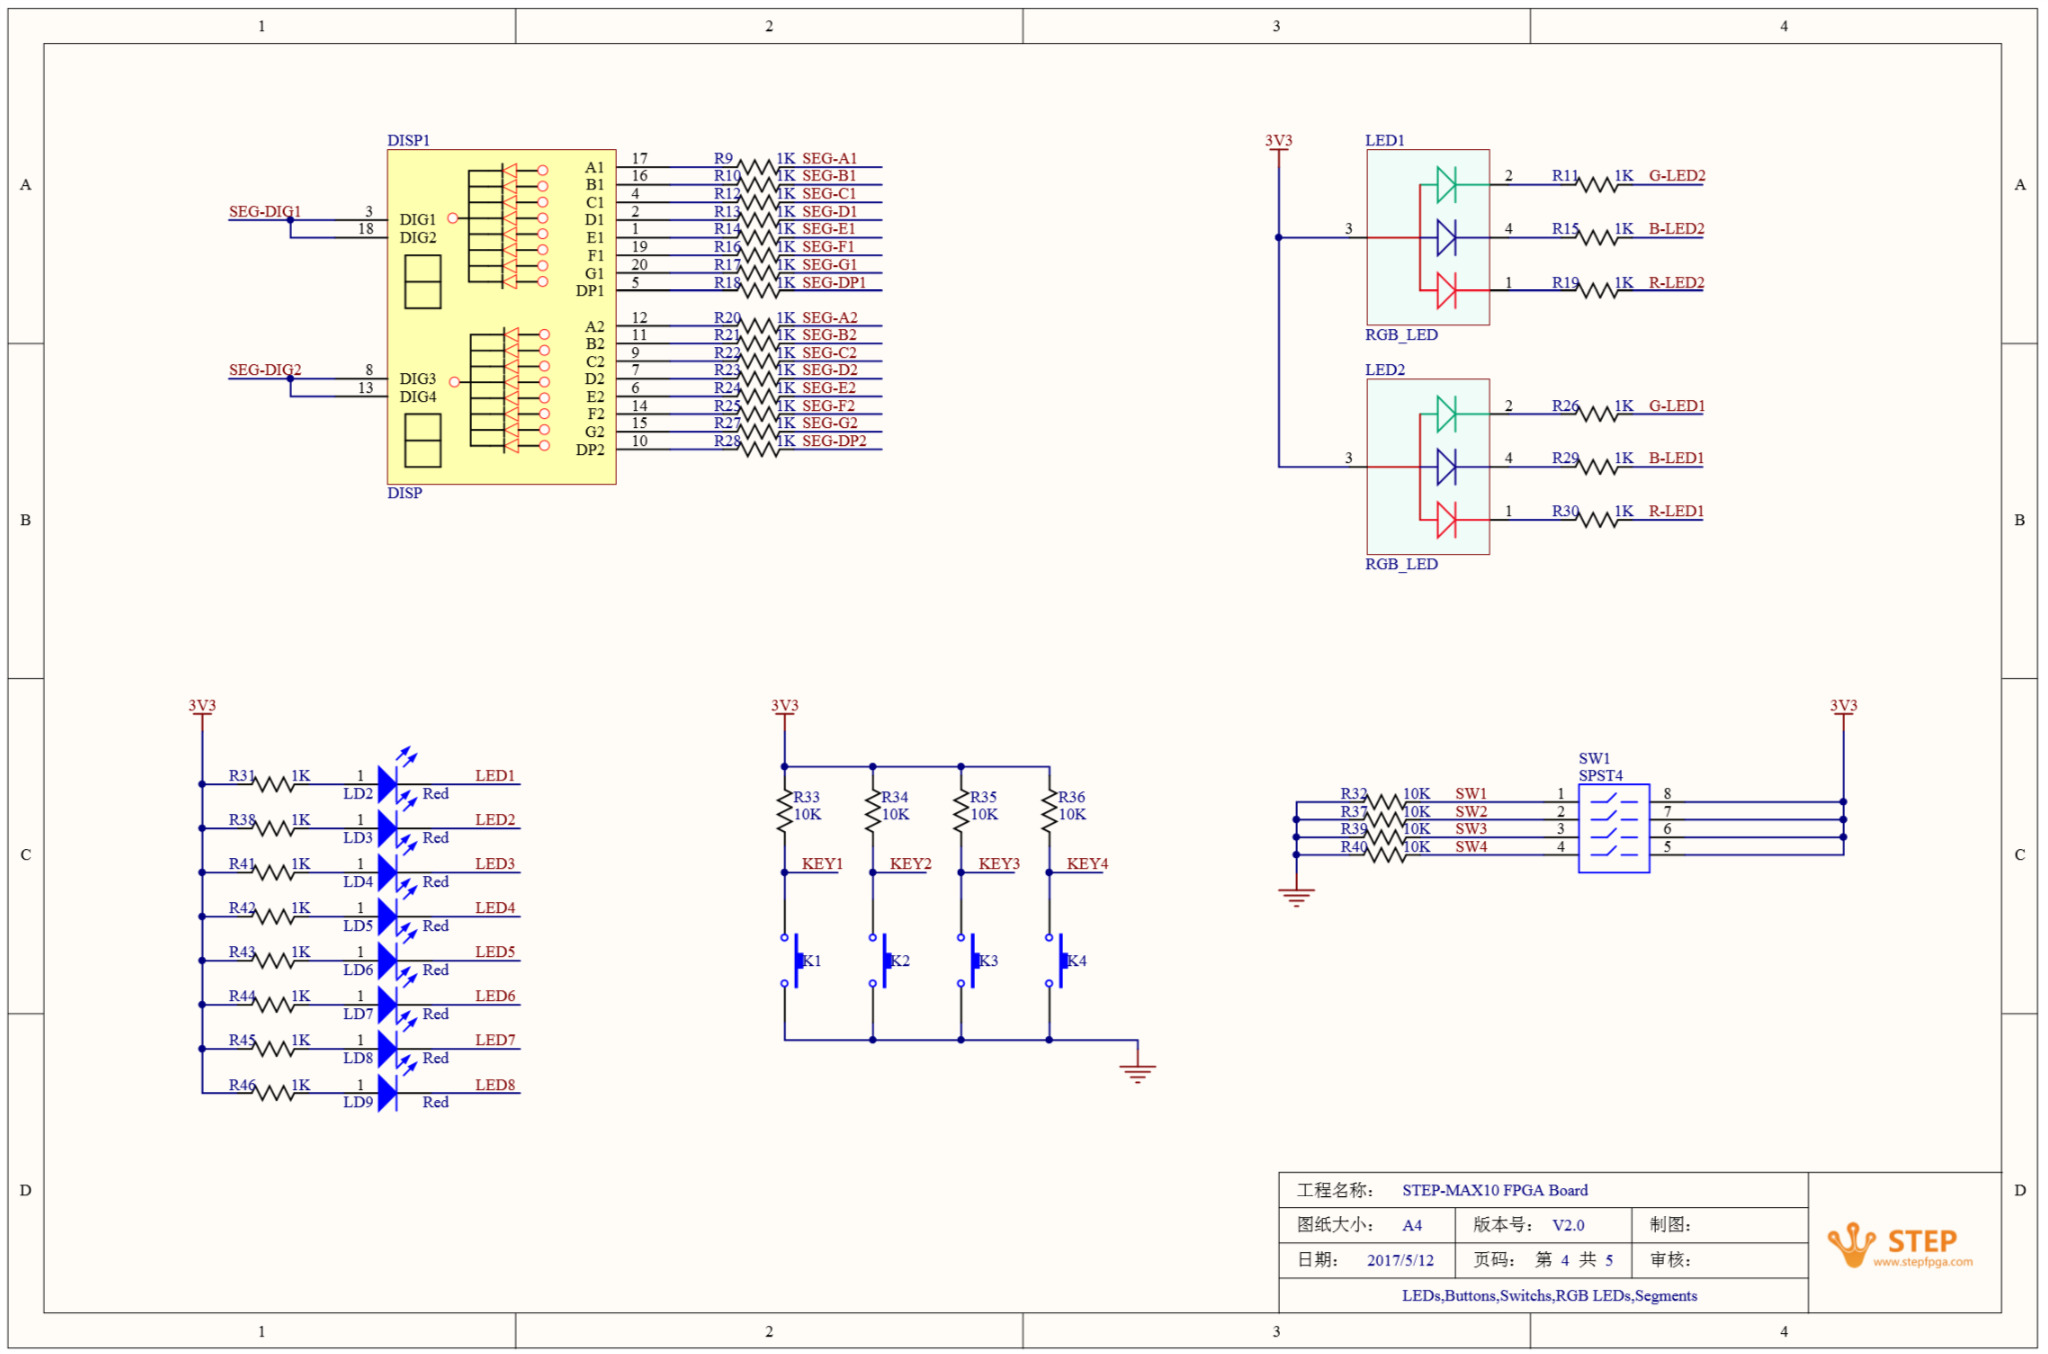Select the R33 10K resistor symbol
This screenshot has height=1354, width=2048.
785,810
